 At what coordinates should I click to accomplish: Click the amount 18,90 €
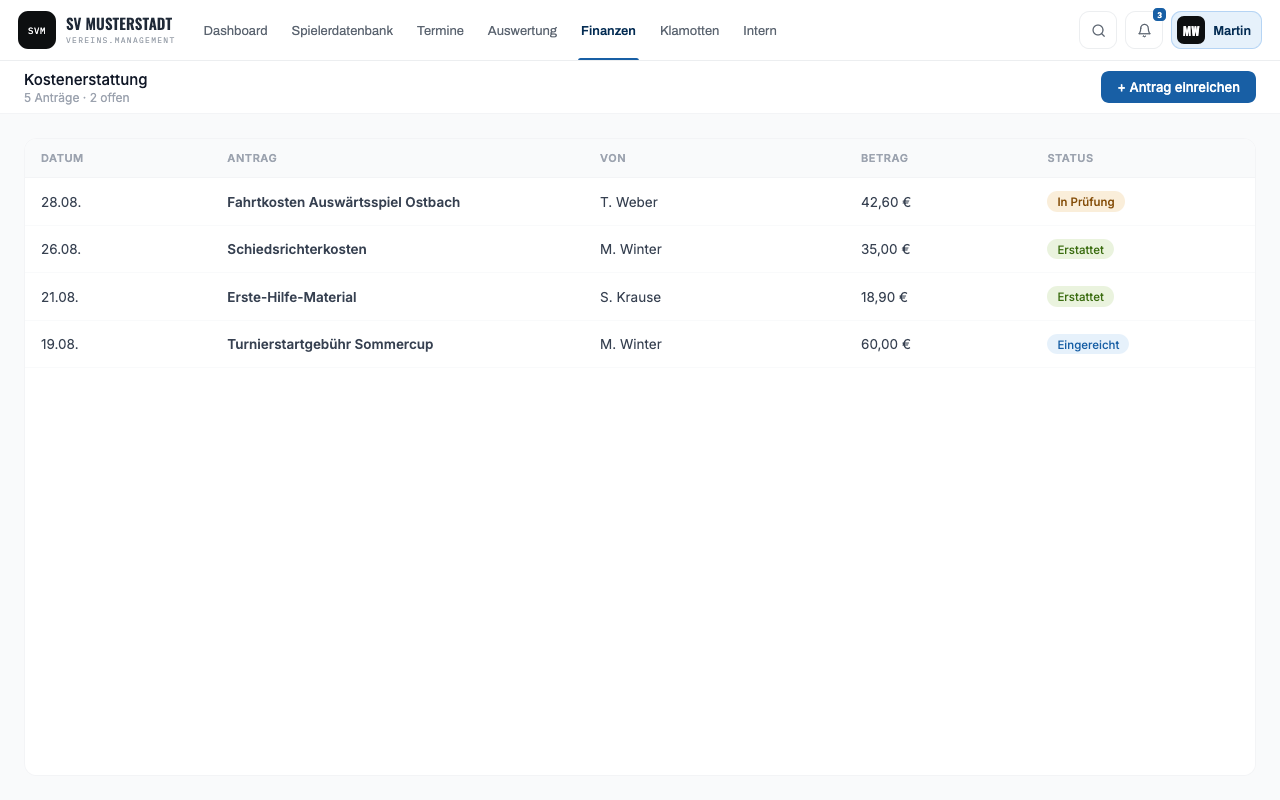884,297
